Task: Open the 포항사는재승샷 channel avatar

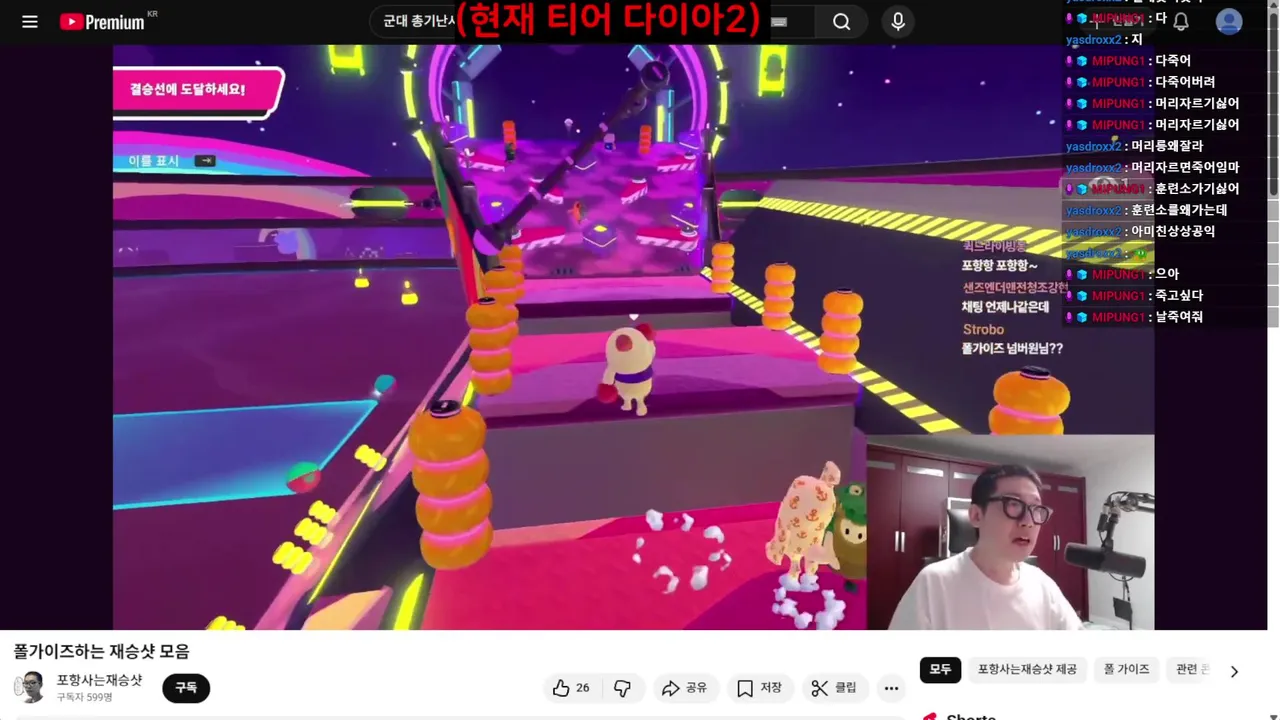Action: 30,687
